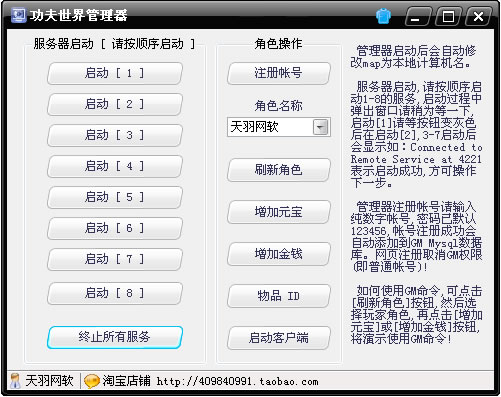Click the blue shirt skin icon
The height and width of the screenshot is (397, 501).
click(x=383, y=16)
